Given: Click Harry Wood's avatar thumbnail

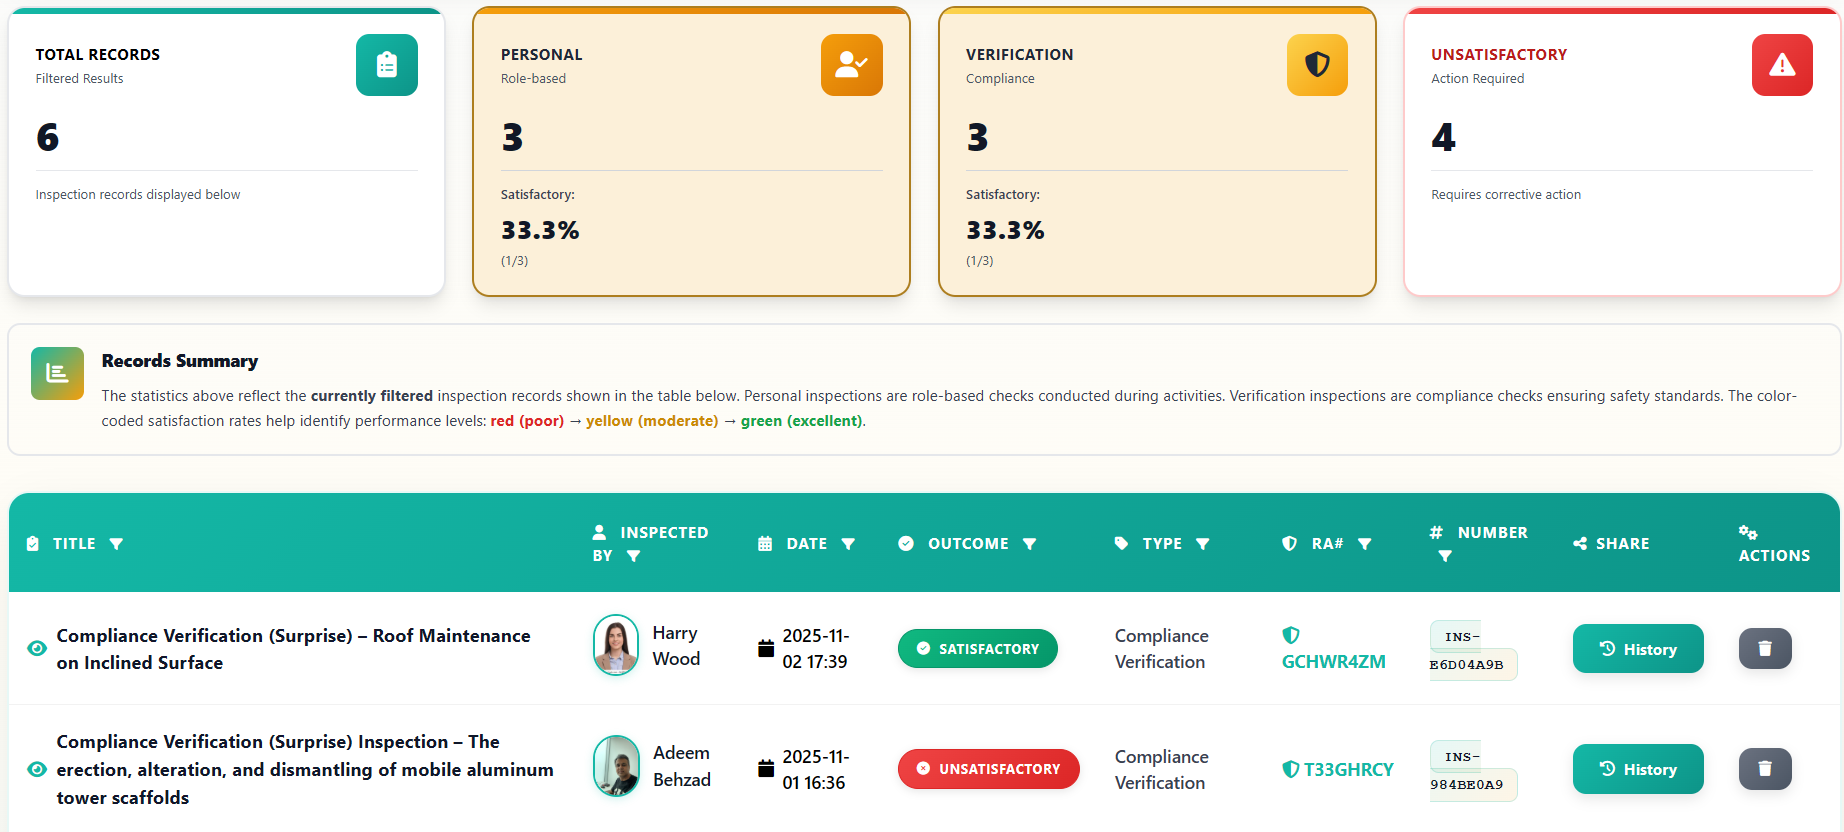Looking at the screenshot, I should pos(616,645).
